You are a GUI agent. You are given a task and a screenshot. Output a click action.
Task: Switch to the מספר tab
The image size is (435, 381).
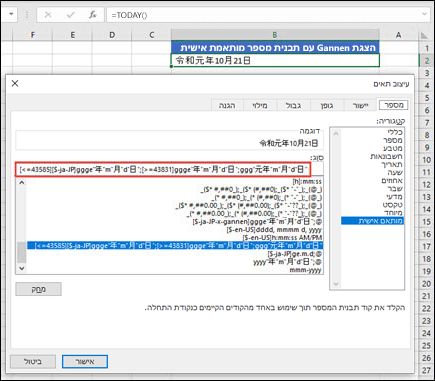tap(394, 105)
